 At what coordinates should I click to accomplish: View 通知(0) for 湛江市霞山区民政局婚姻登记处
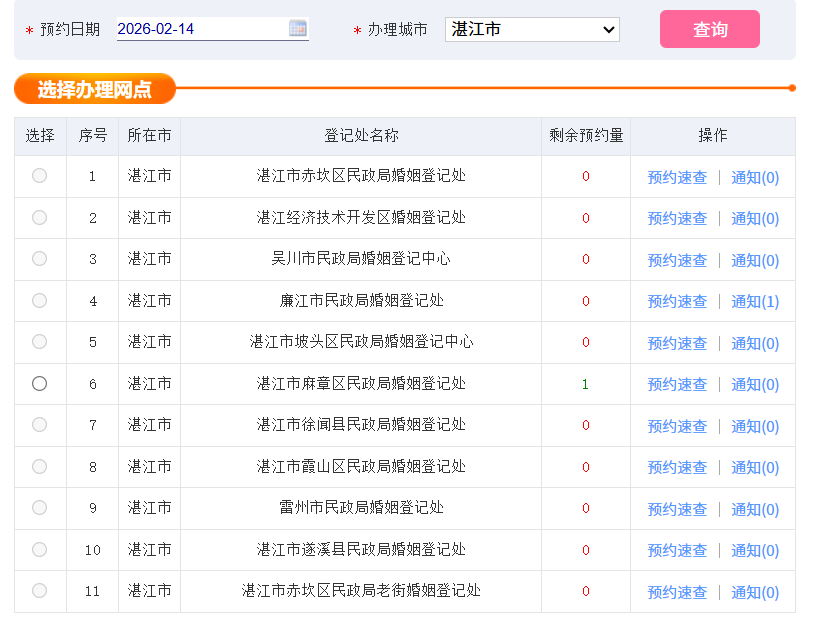(x=753, y=466)
